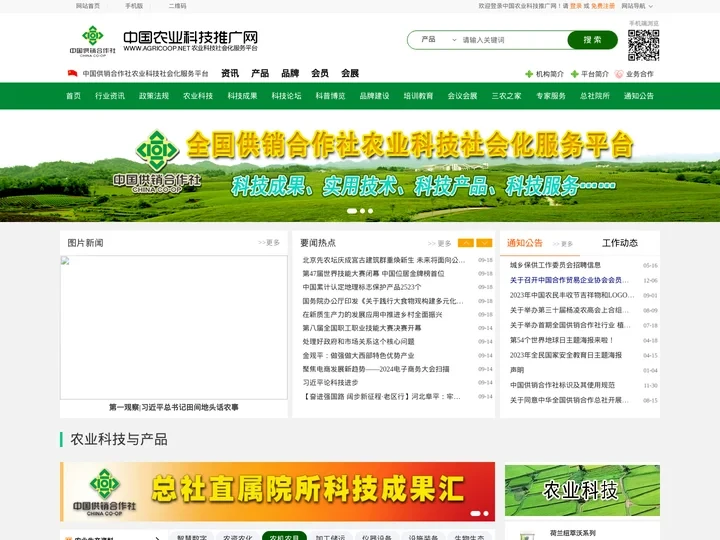The image size is (720, 540).
Task: Open 首页 in the green navigation bar
Action: 73,96
